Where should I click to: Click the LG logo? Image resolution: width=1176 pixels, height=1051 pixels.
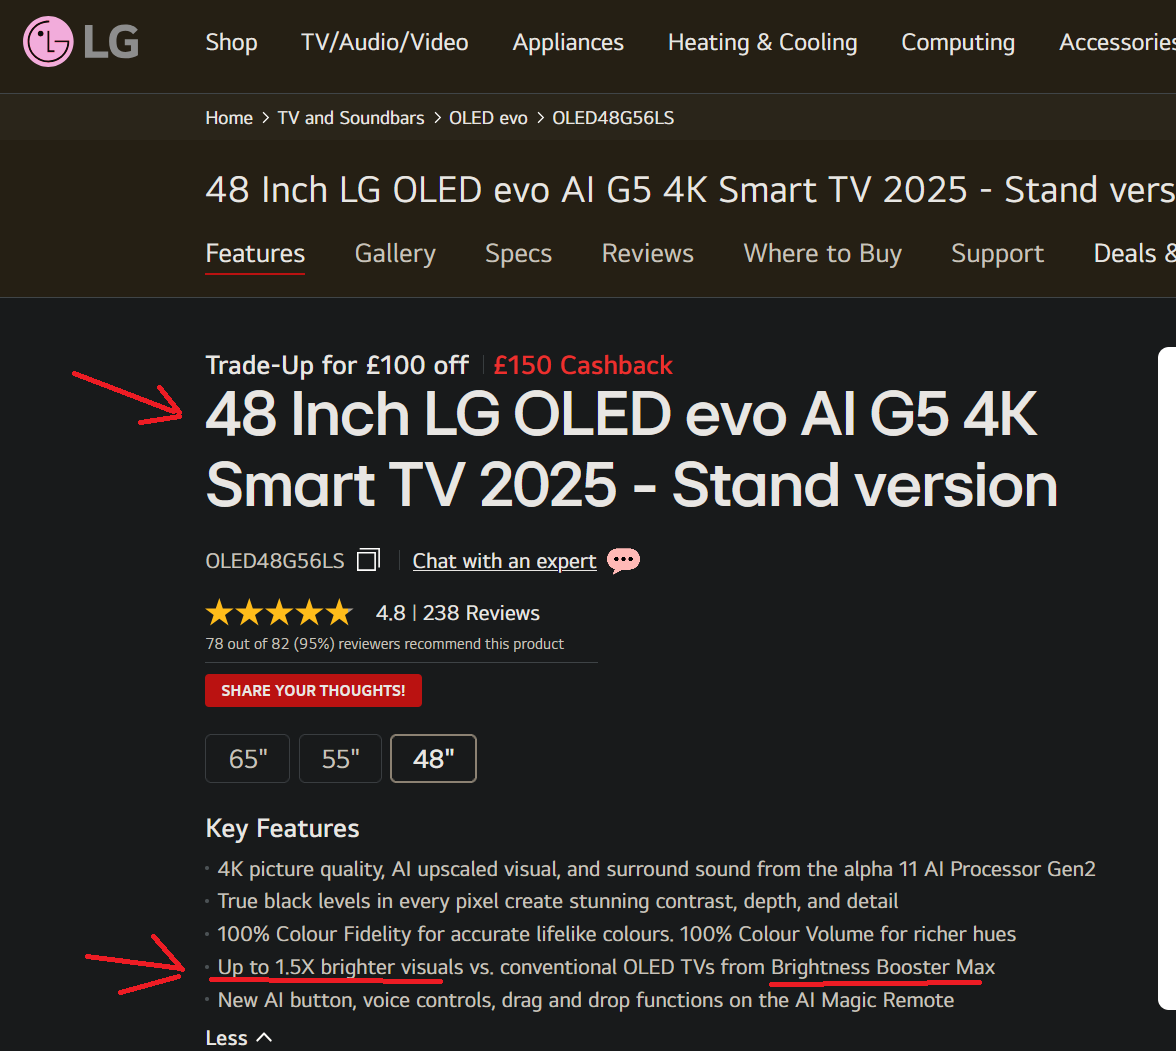(80, 42)
